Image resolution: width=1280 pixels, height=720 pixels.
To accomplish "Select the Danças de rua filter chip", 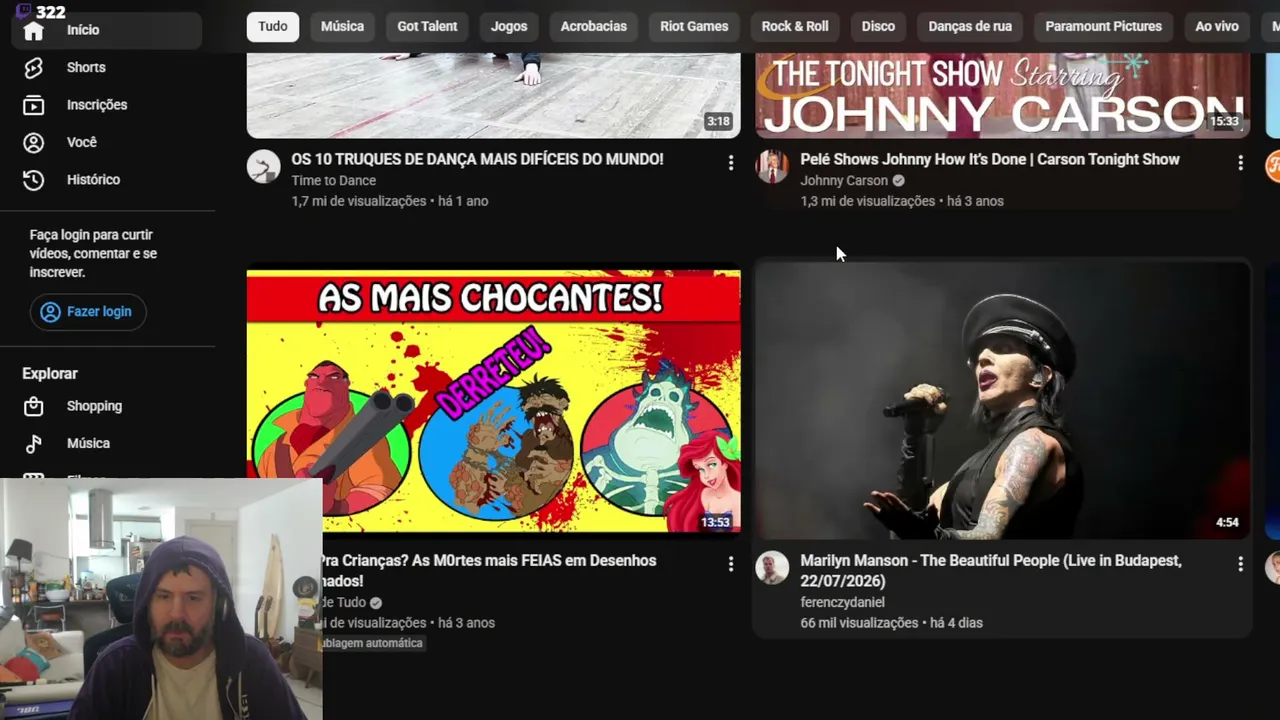I will tap(970, 26).
